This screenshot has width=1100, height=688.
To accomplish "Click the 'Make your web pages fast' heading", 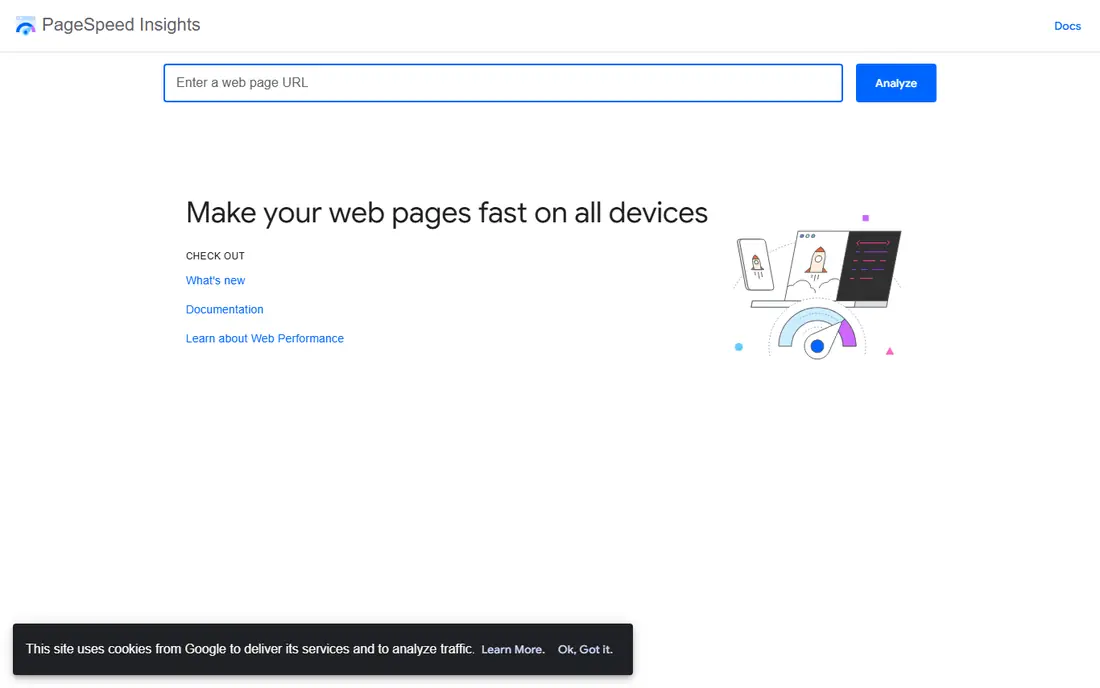I will [x=447, y=213].
